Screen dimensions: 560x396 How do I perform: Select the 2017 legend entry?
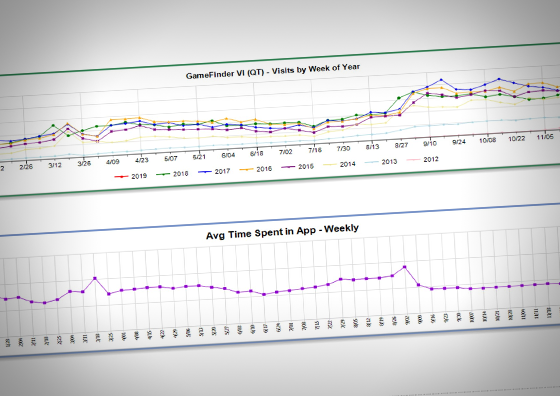pos(214,171)
